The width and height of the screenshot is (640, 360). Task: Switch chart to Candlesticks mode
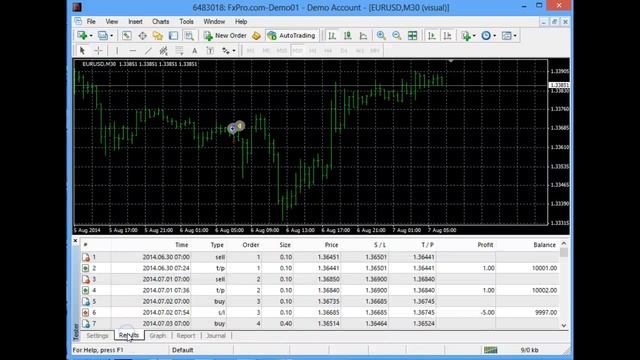click(347, 36)
